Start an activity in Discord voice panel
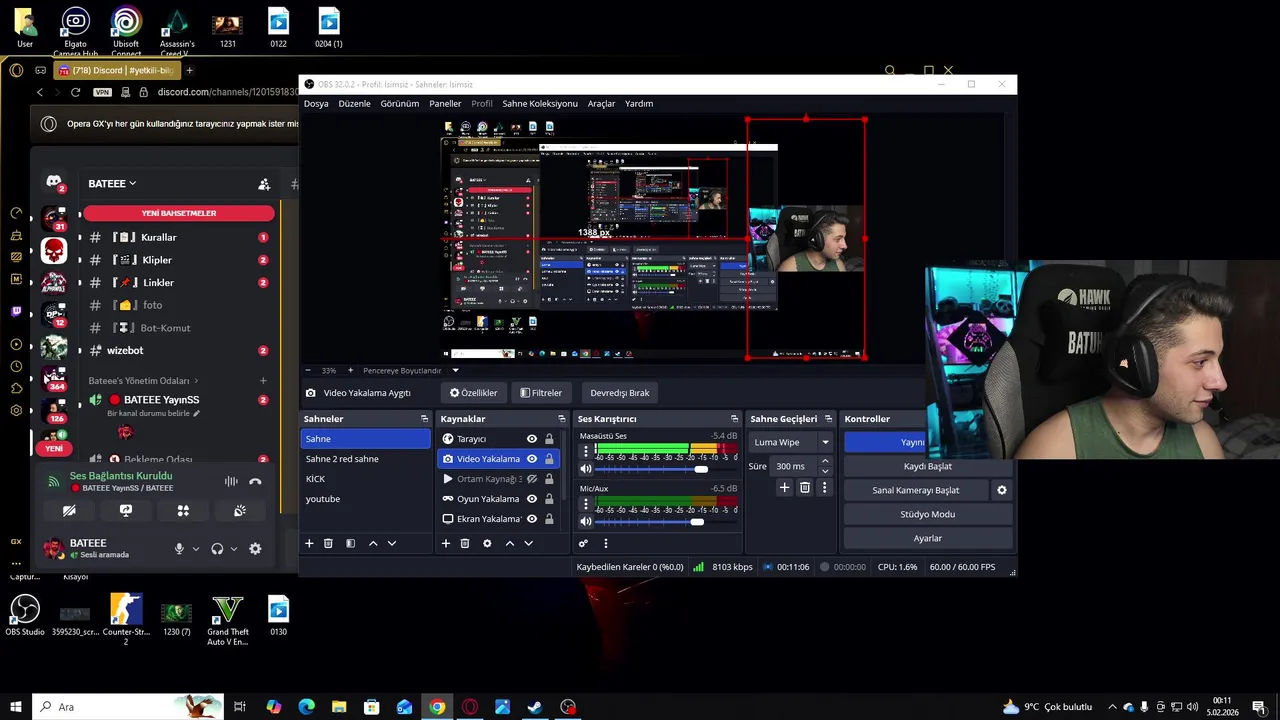Image resolution: width=1280 pixels, height=720 pixels. click(183, 510)
